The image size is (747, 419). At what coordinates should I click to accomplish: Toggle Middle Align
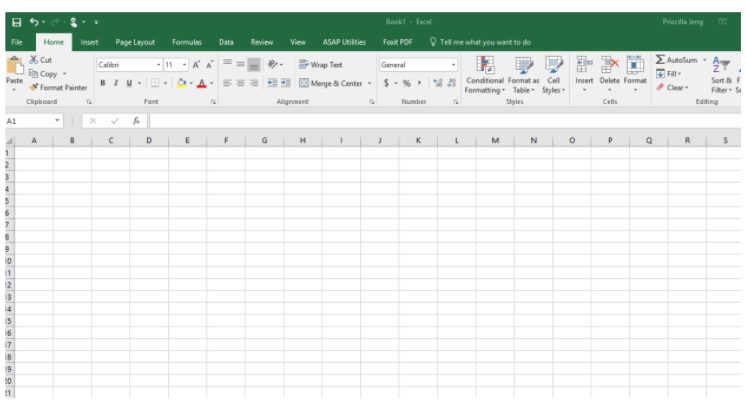(x=241, y=64)
